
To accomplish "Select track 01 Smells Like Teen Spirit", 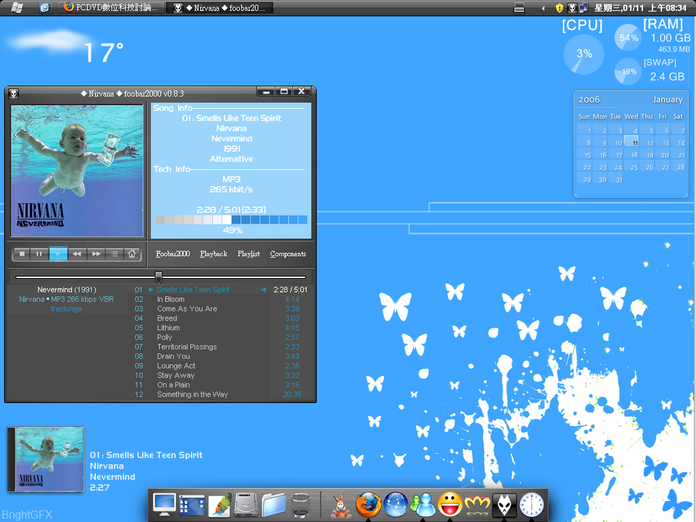I will [221, 290].
